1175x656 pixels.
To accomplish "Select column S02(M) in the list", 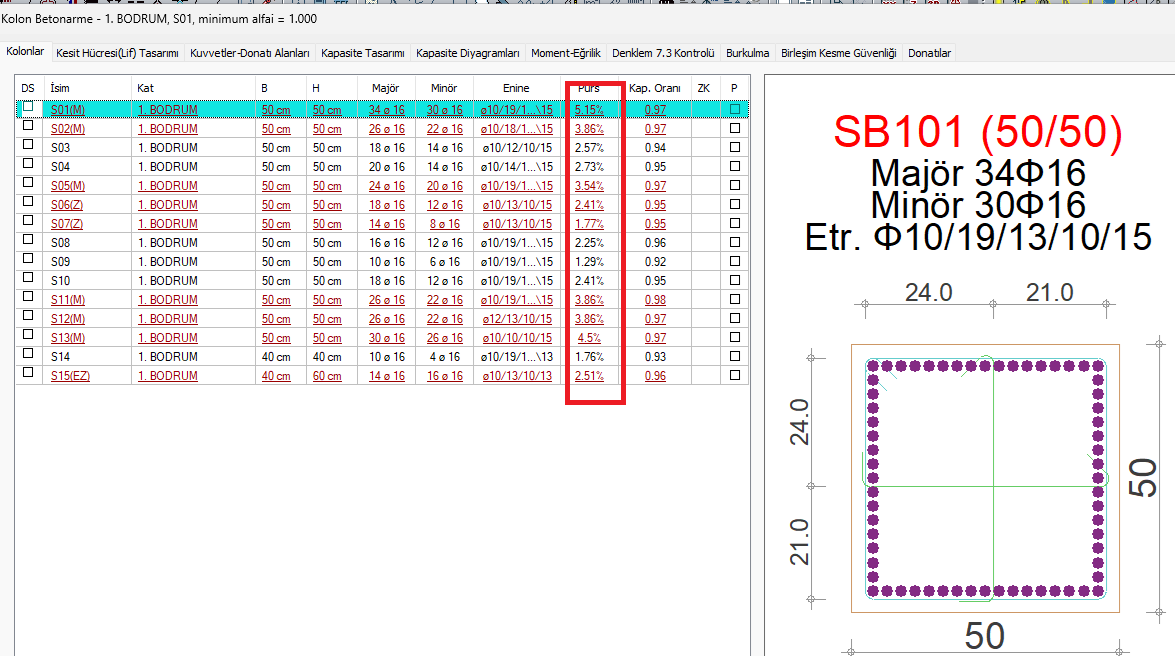I will (67, 129).
